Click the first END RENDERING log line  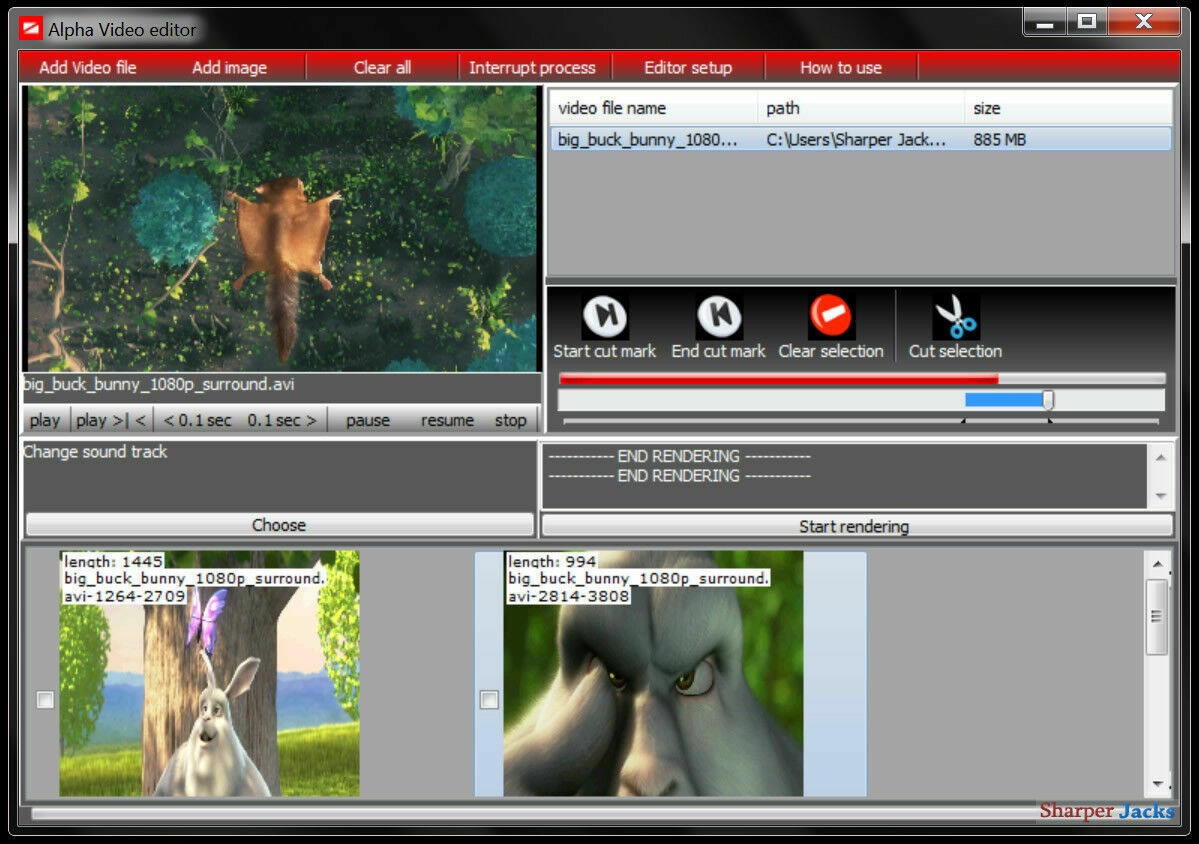point(679,456)
